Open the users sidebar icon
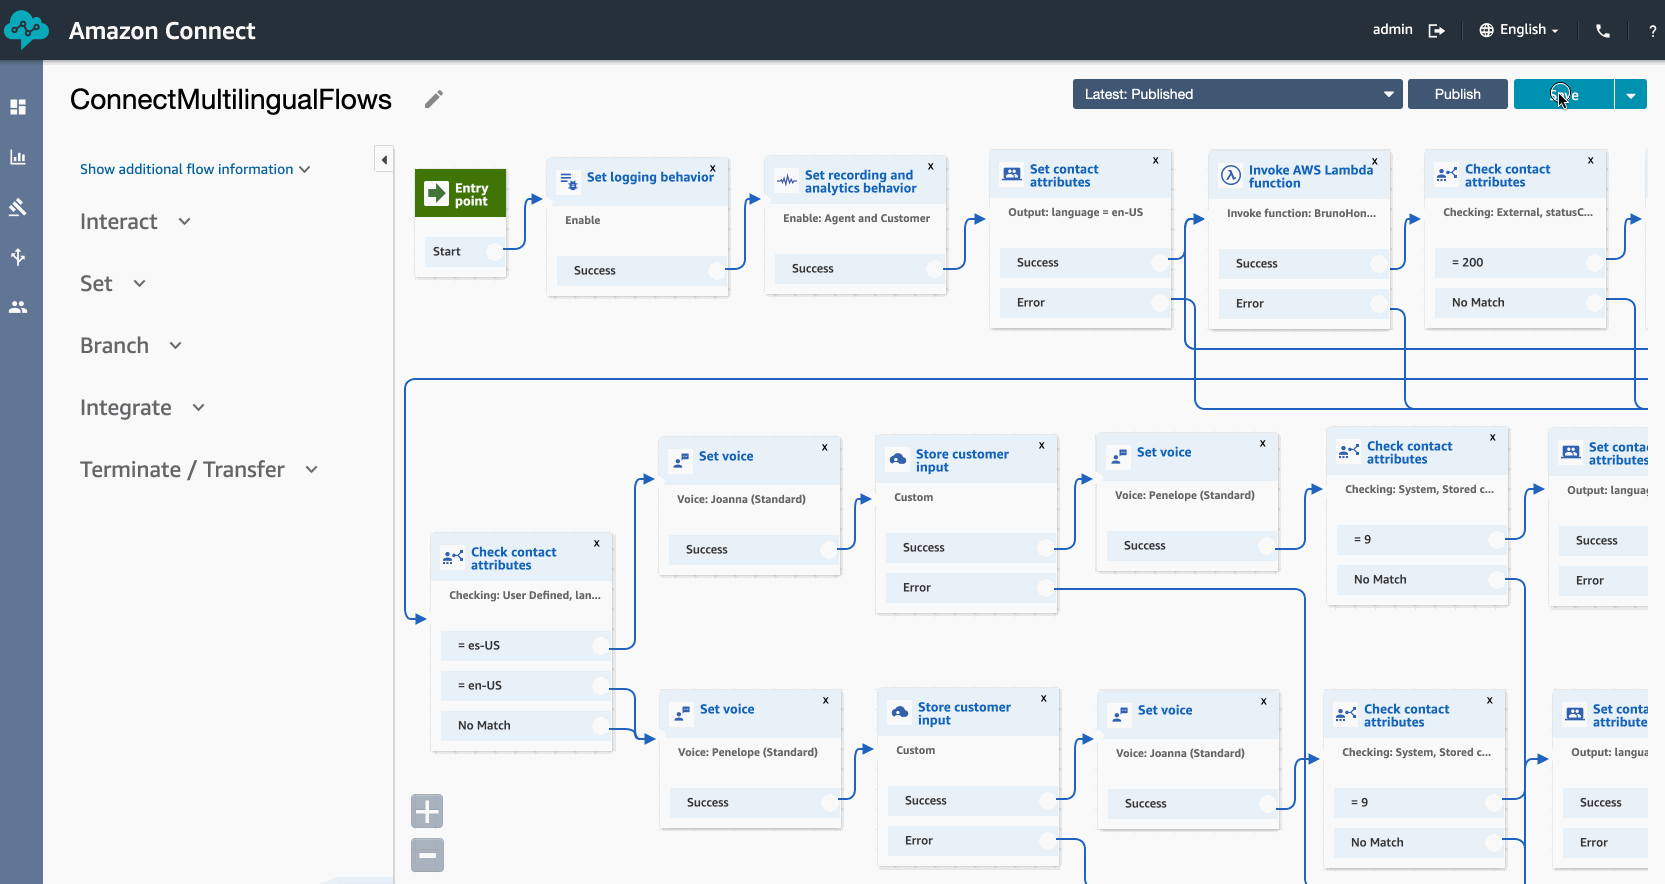Image resolution: width=1665 pixels, height=884 pixels. [x=18, y=307]
